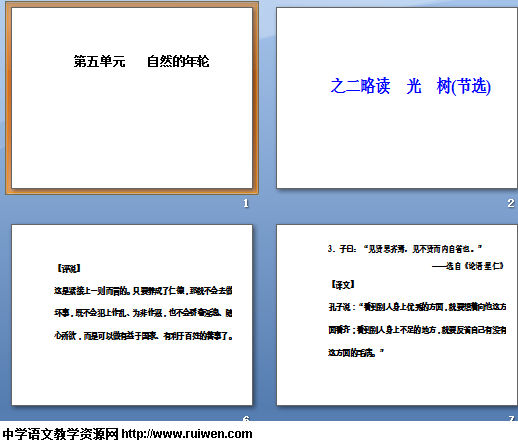
Task: Click the 选自《论语·里仁》 attribution line
Action: 468,266
